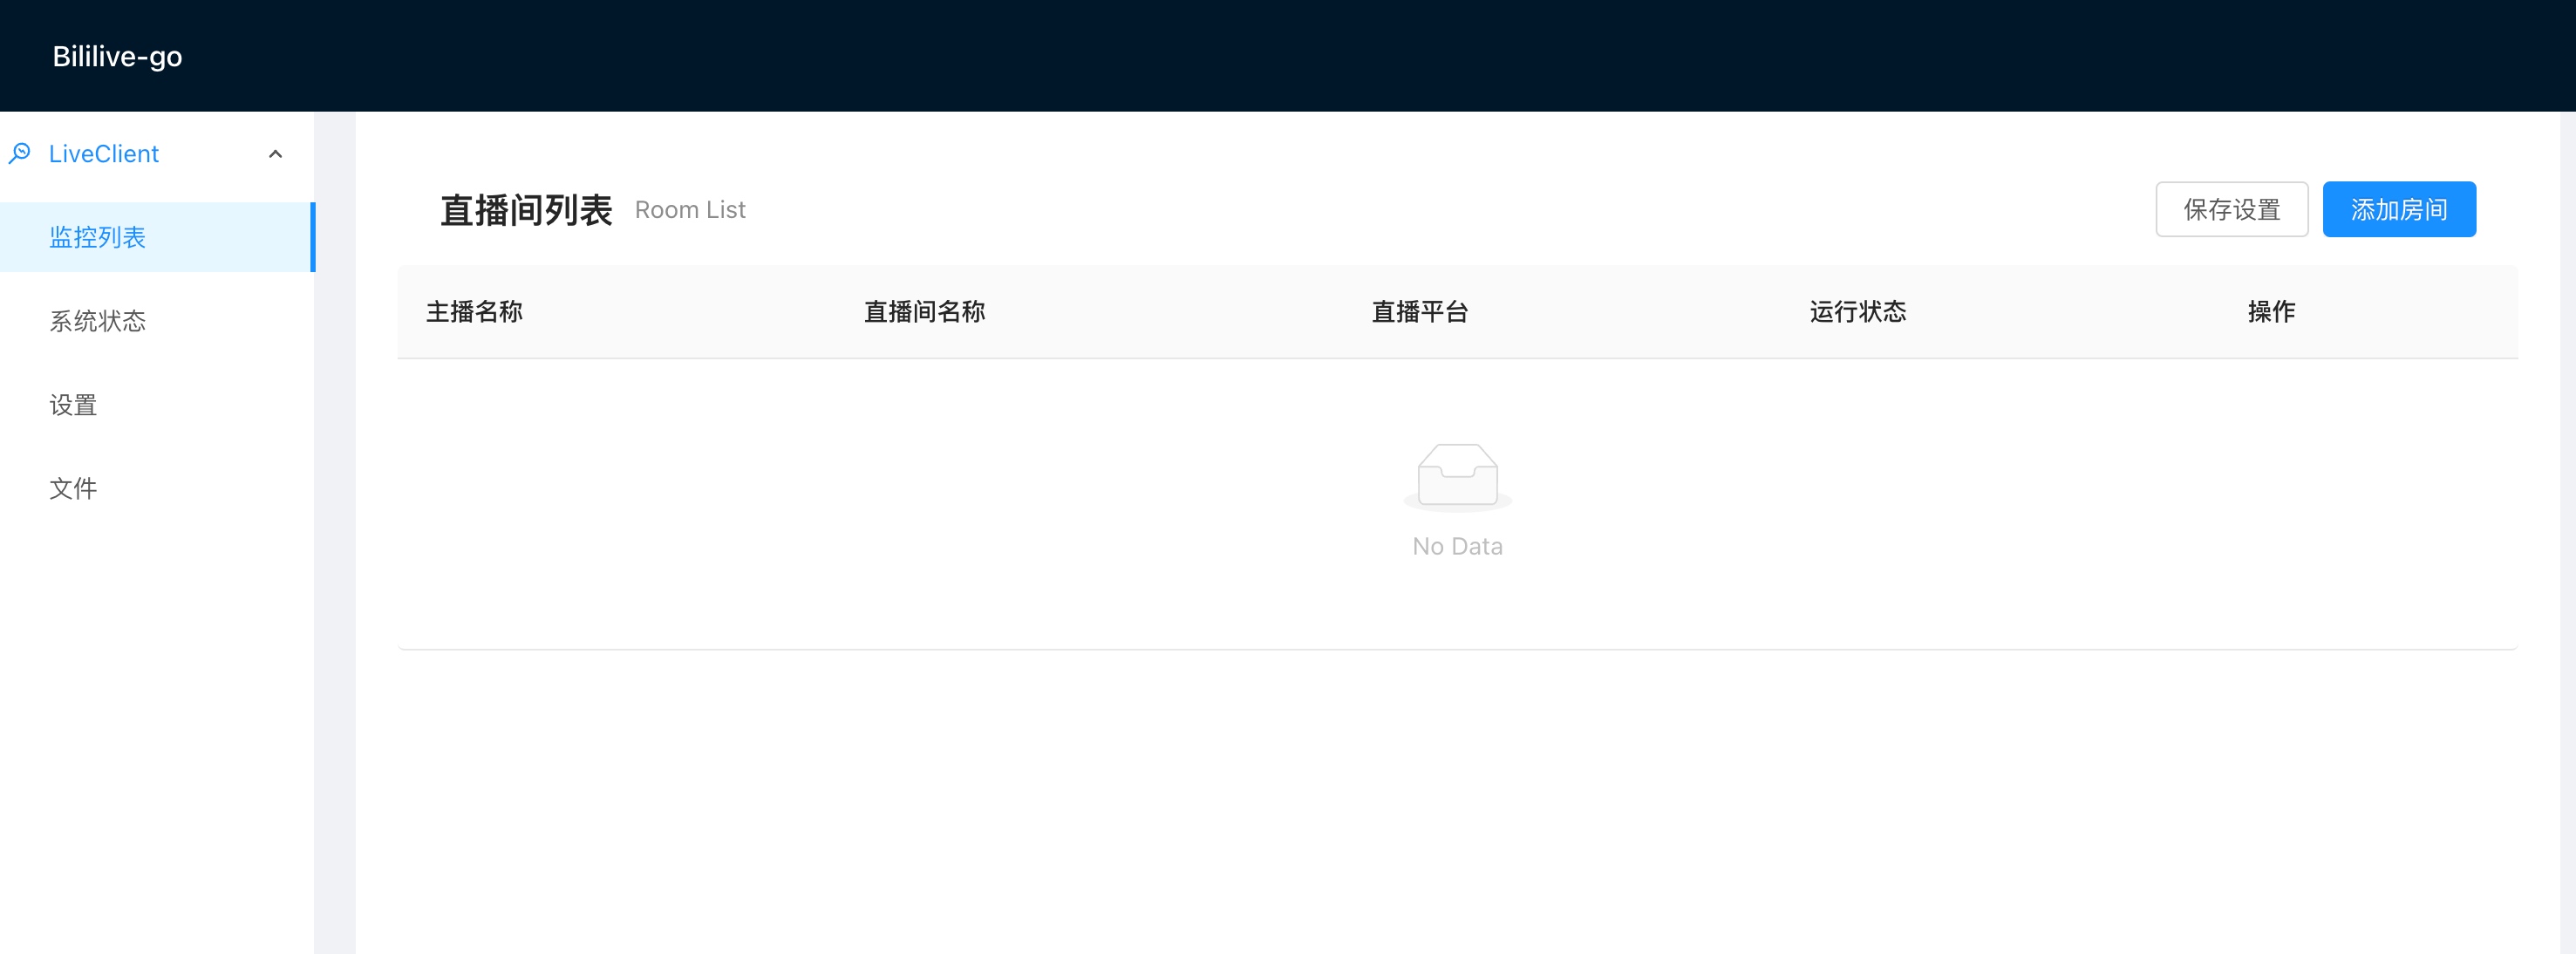Click the 直播间名称 column header
The image size is (2576, 954).
[923, 311]
